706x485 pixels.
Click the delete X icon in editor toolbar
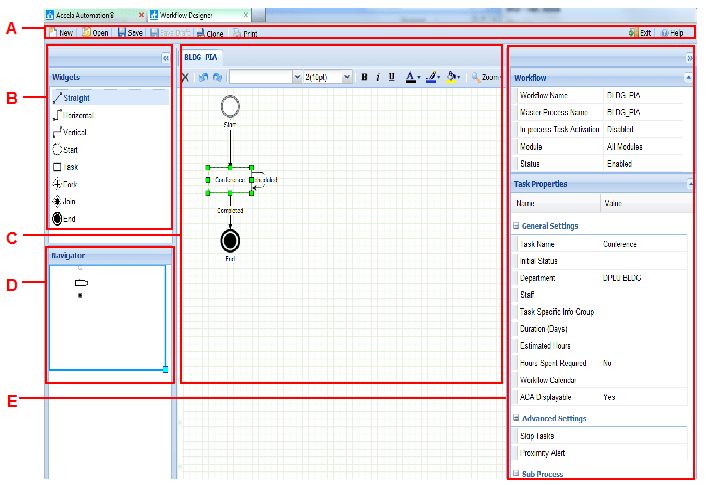pos(185,77)
